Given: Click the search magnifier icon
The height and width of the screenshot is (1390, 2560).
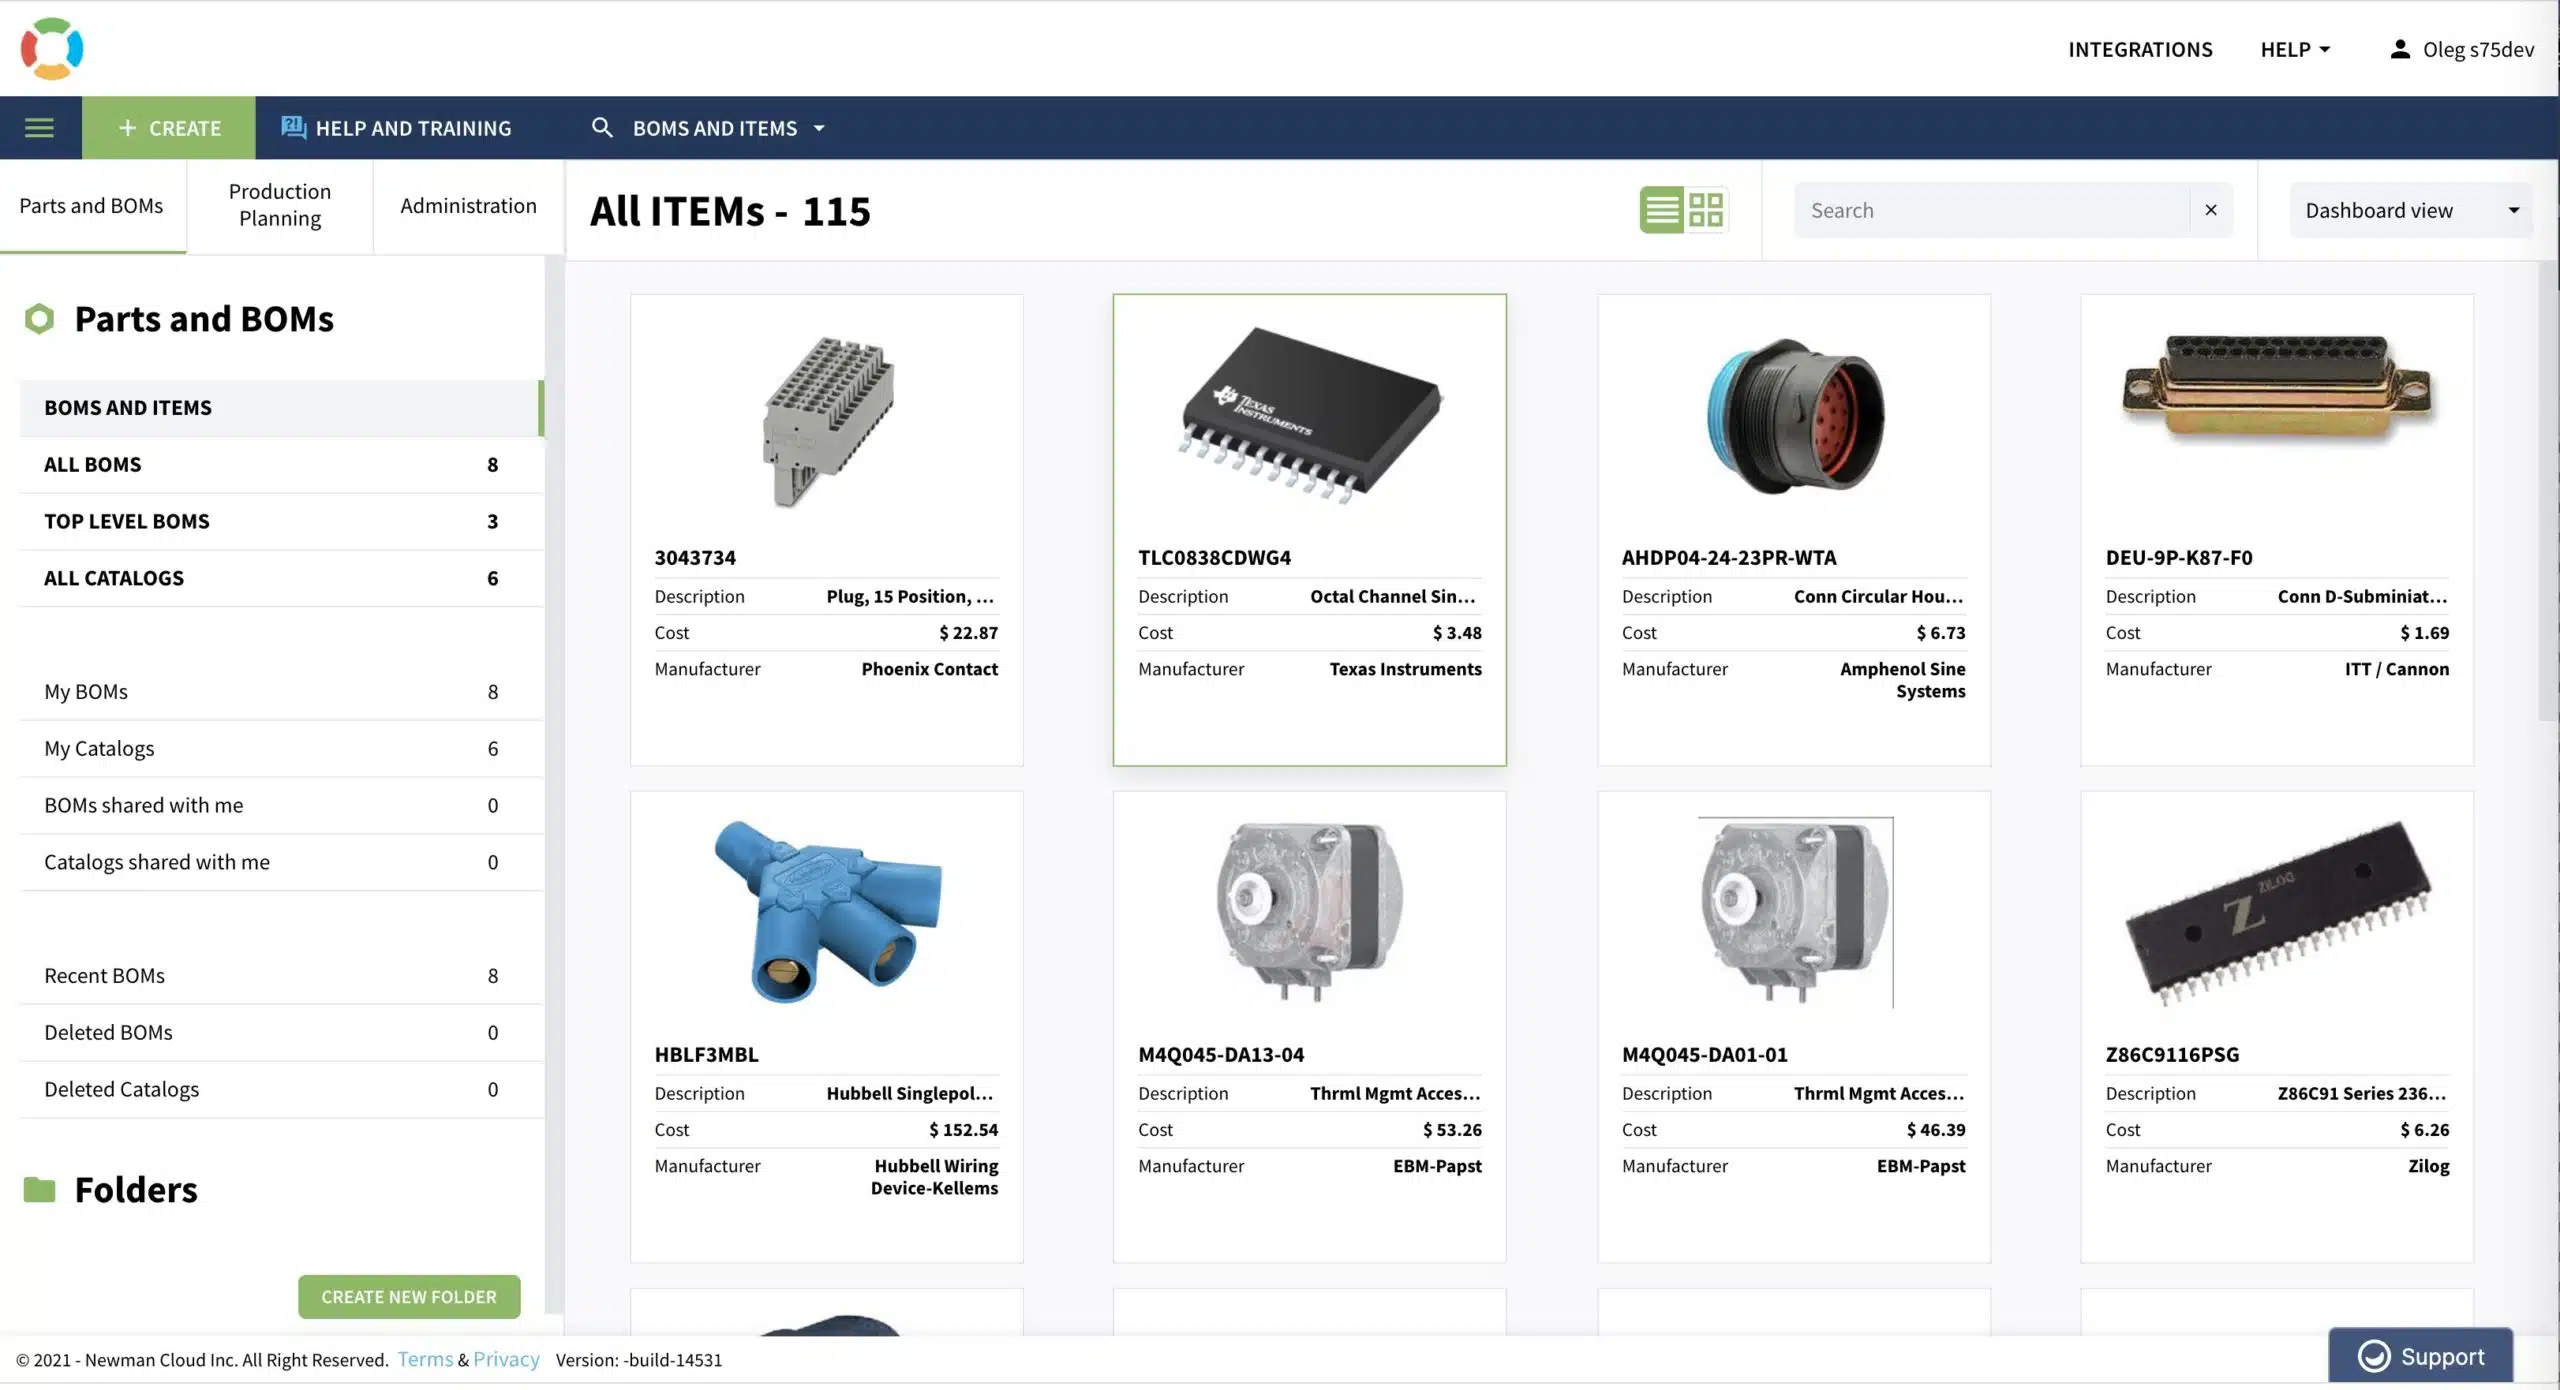Looking at the screenshot, I should 602,128.
